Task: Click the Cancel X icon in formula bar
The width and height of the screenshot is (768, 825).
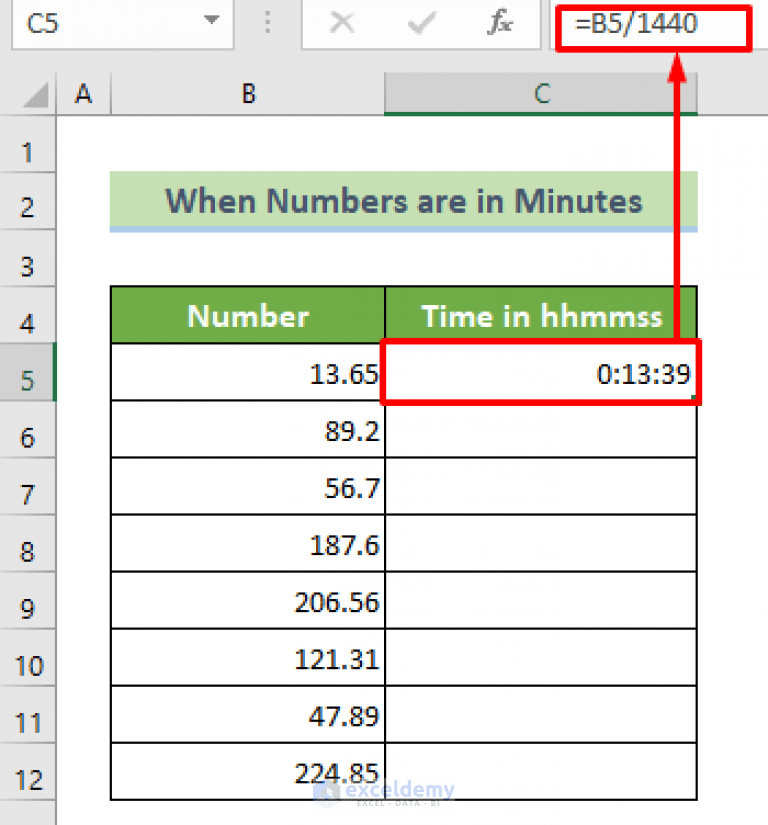Action: coord(341,25)
